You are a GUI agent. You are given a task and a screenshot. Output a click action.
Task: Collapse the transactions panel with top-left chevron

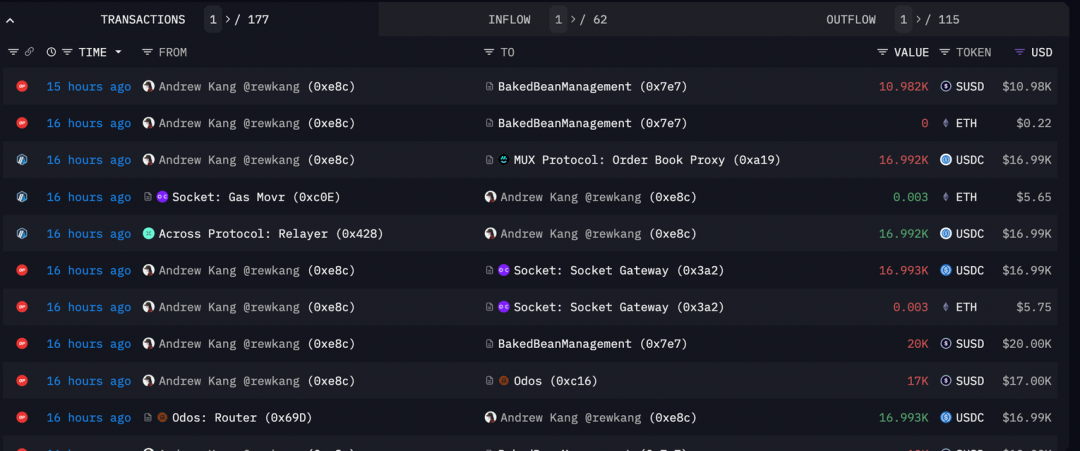(x=10, y=20)
